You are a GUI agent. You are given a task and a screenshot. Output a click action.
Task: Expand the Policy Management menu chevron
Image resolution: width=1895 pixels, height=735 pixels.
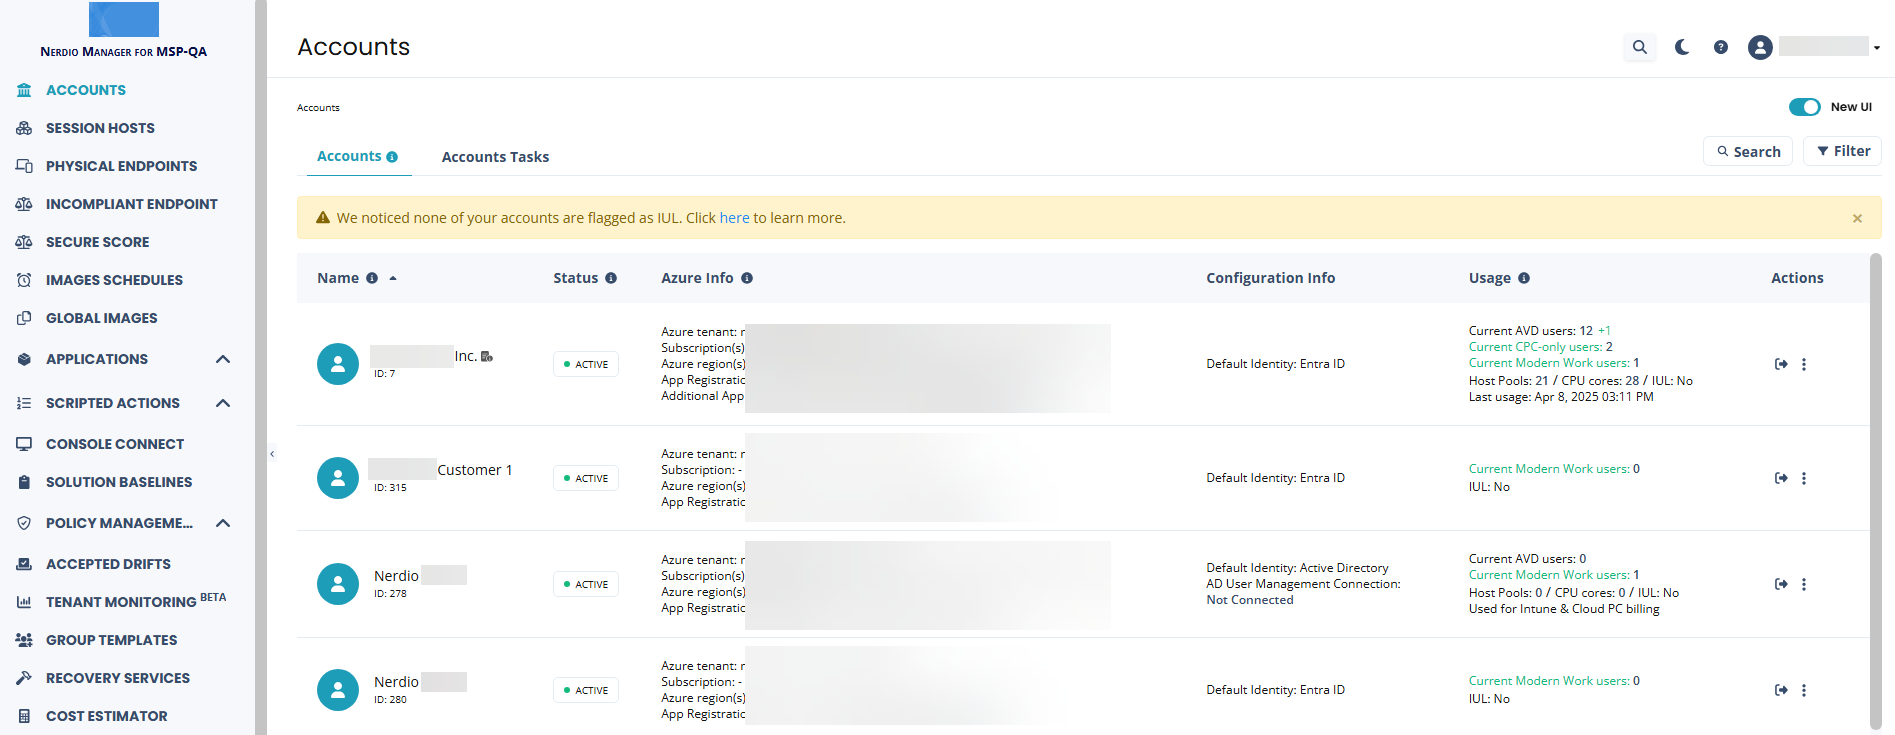tap(223, 523)
